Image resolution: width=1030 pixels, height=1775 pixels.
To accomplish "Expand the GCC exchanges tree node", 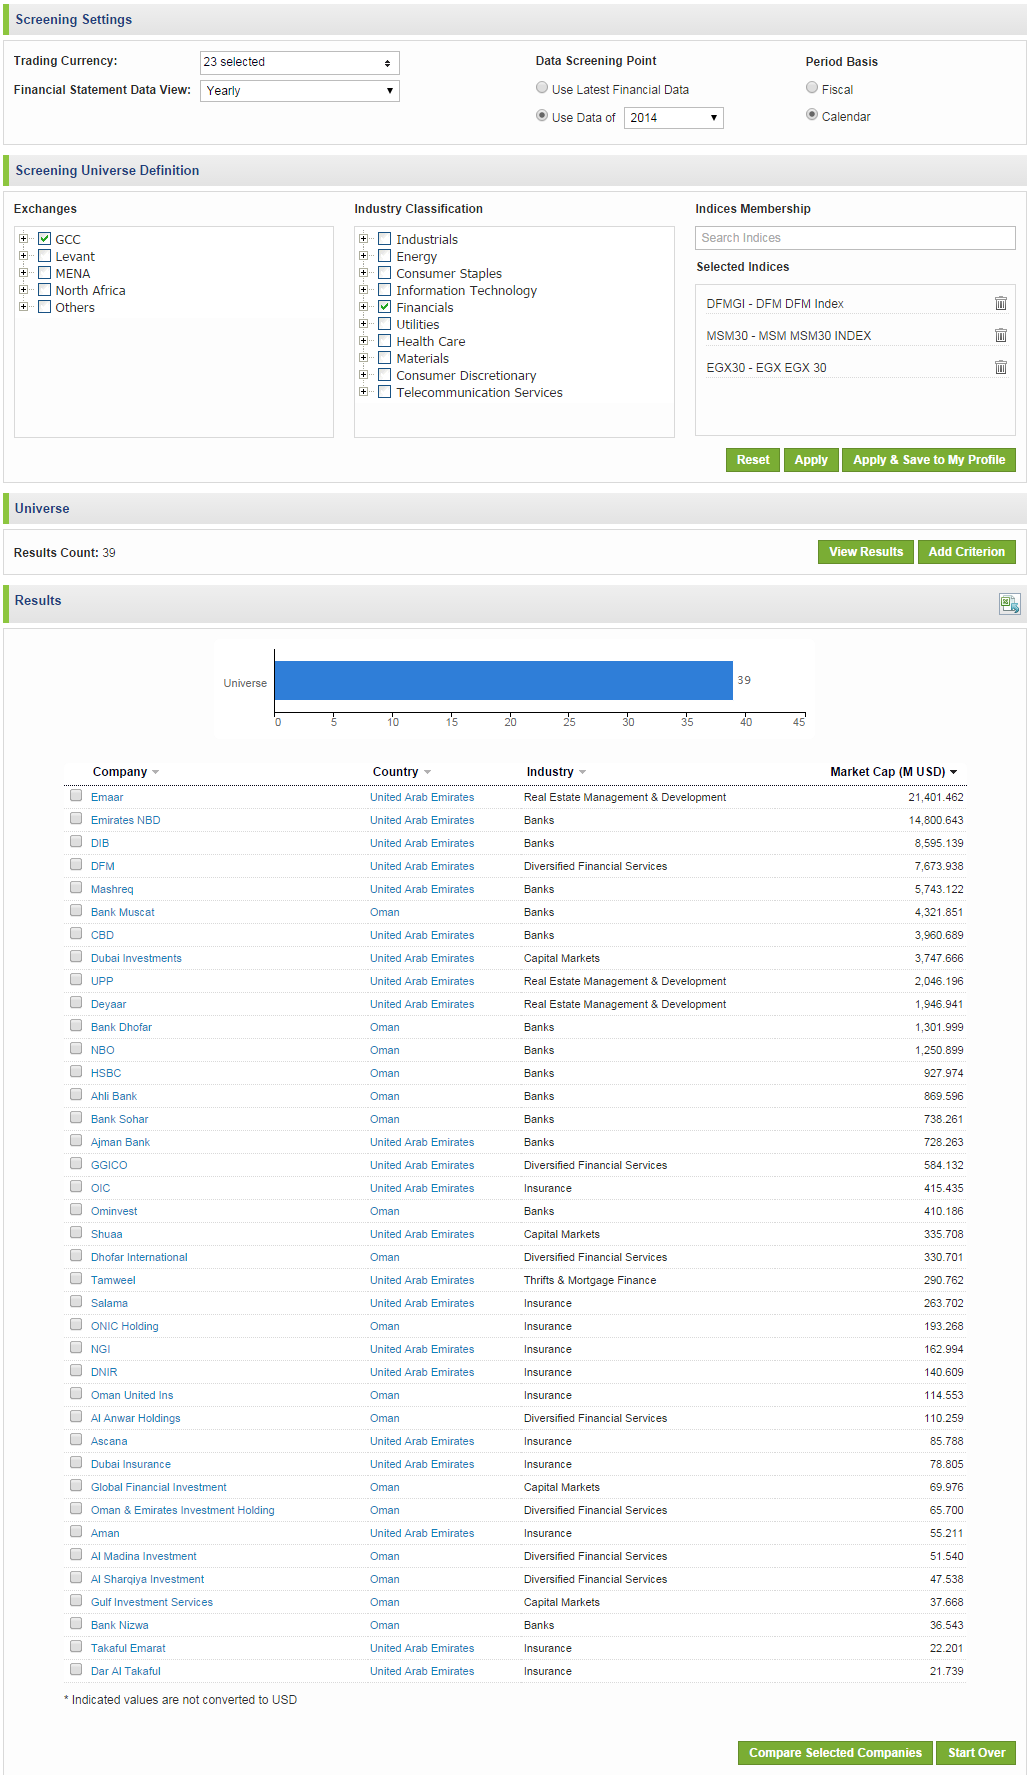I will 24,239.
